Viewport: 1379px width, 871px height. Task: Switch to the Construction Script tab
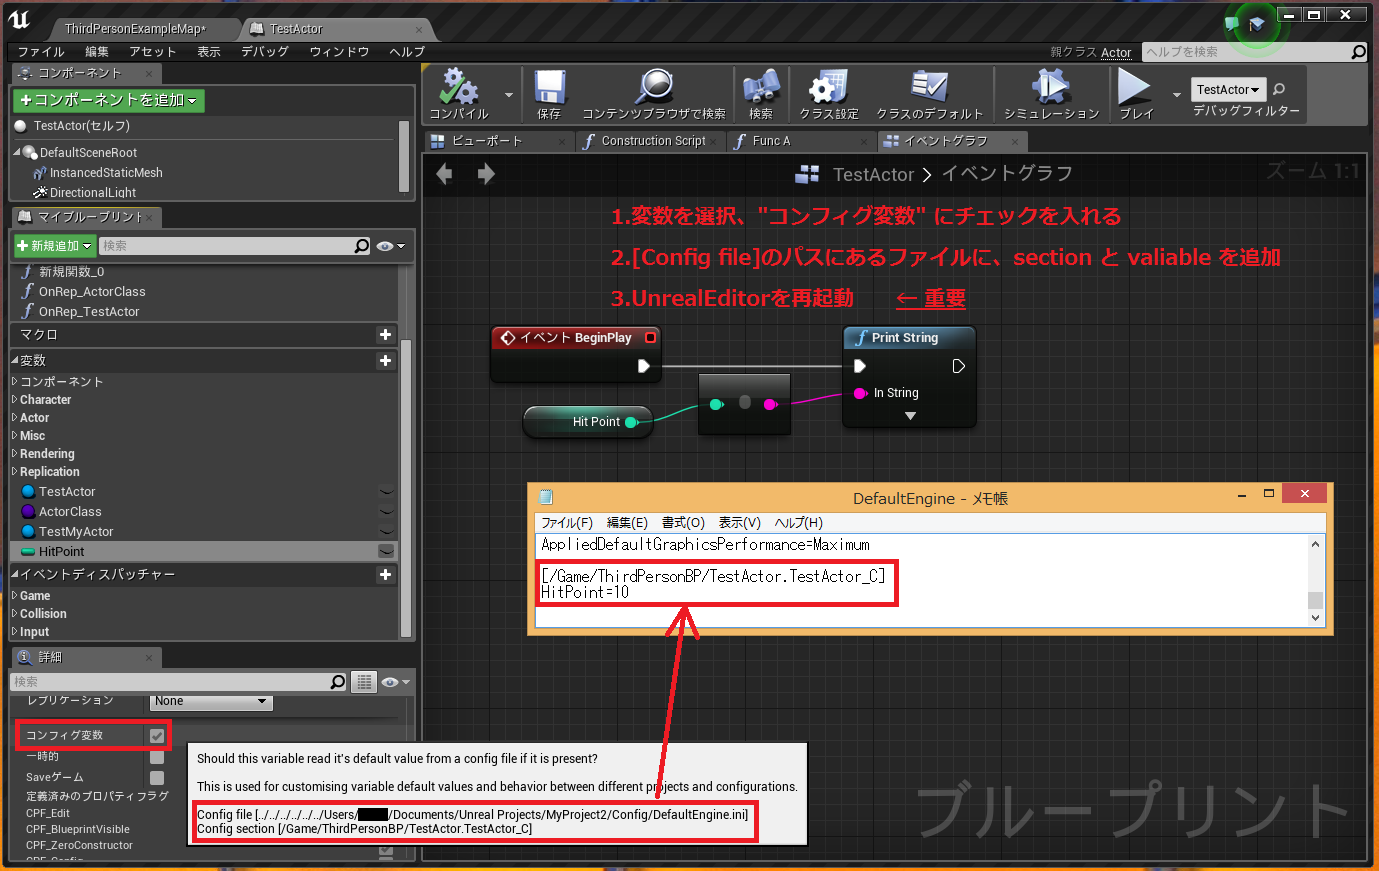[x=653, y=141]
